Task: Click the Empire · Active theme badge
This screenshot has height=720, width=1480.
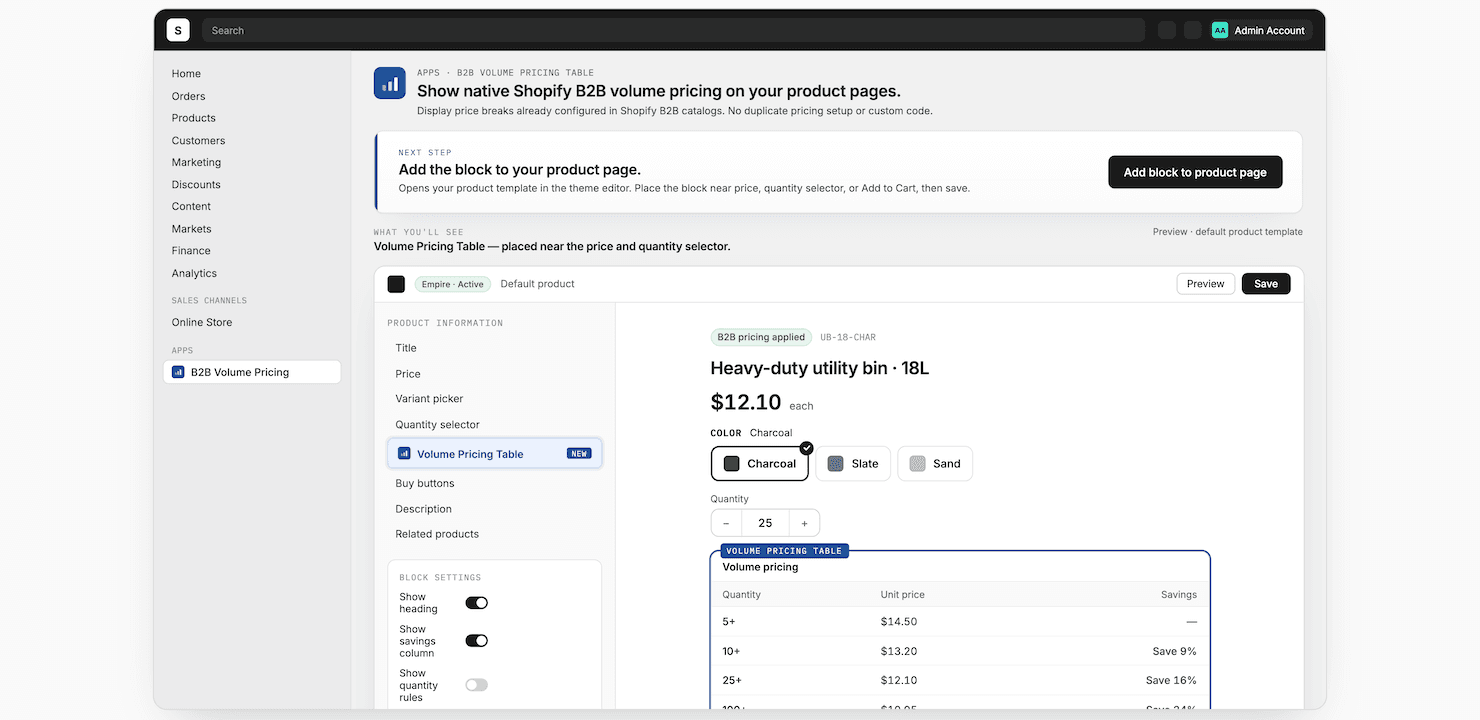Action: [x=452, y=284]
